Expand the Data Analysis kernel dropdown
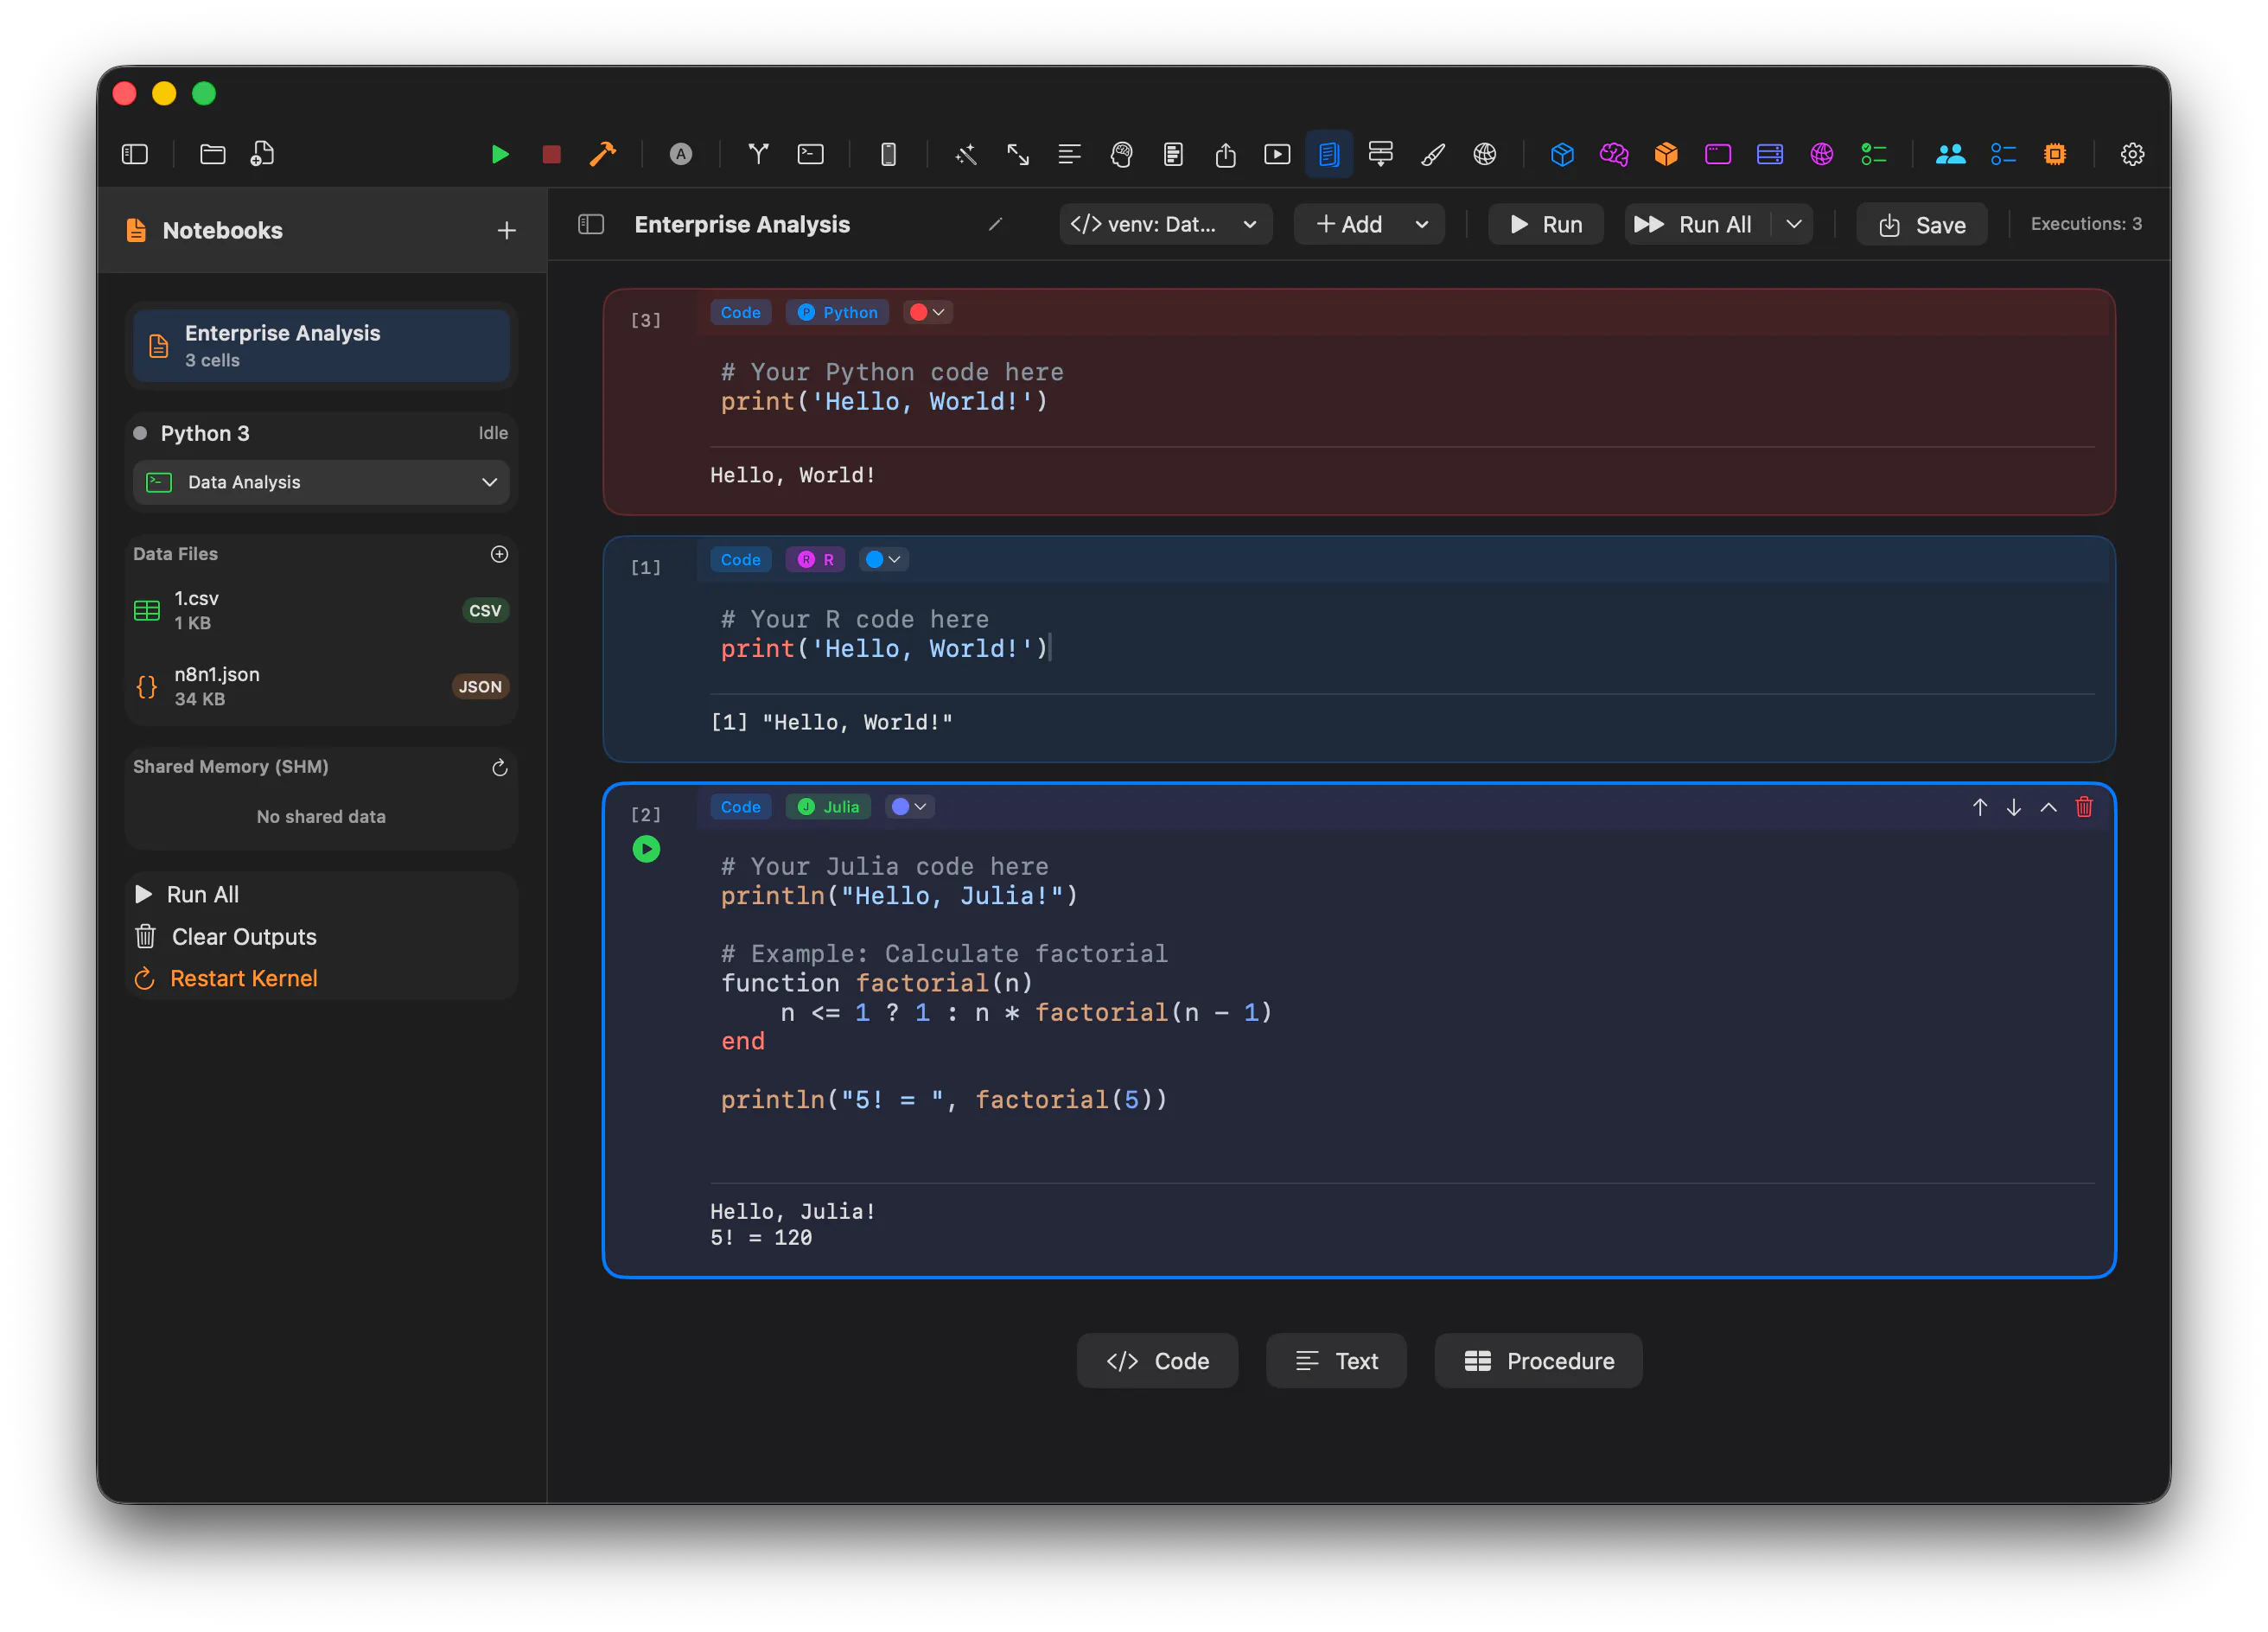The height and width of the screenshot is (1632, 2268). [321, 483]
